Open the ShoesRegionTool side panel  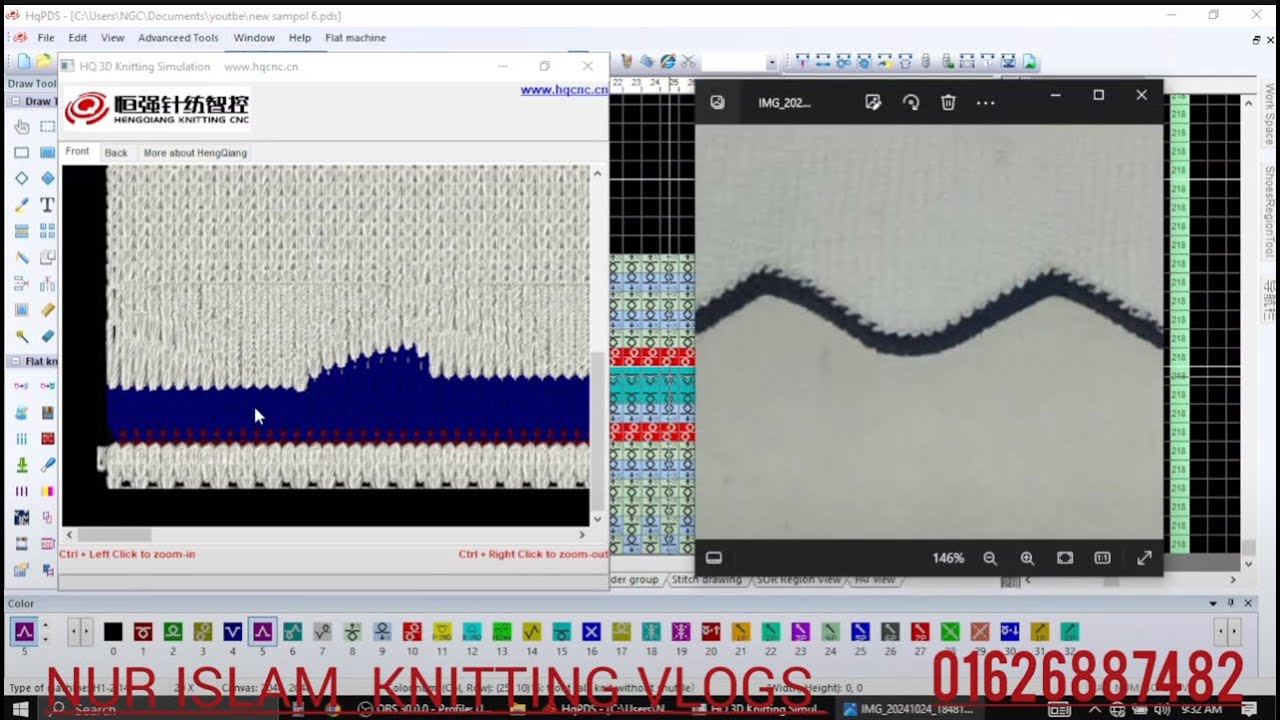[x=1270, y=212]
